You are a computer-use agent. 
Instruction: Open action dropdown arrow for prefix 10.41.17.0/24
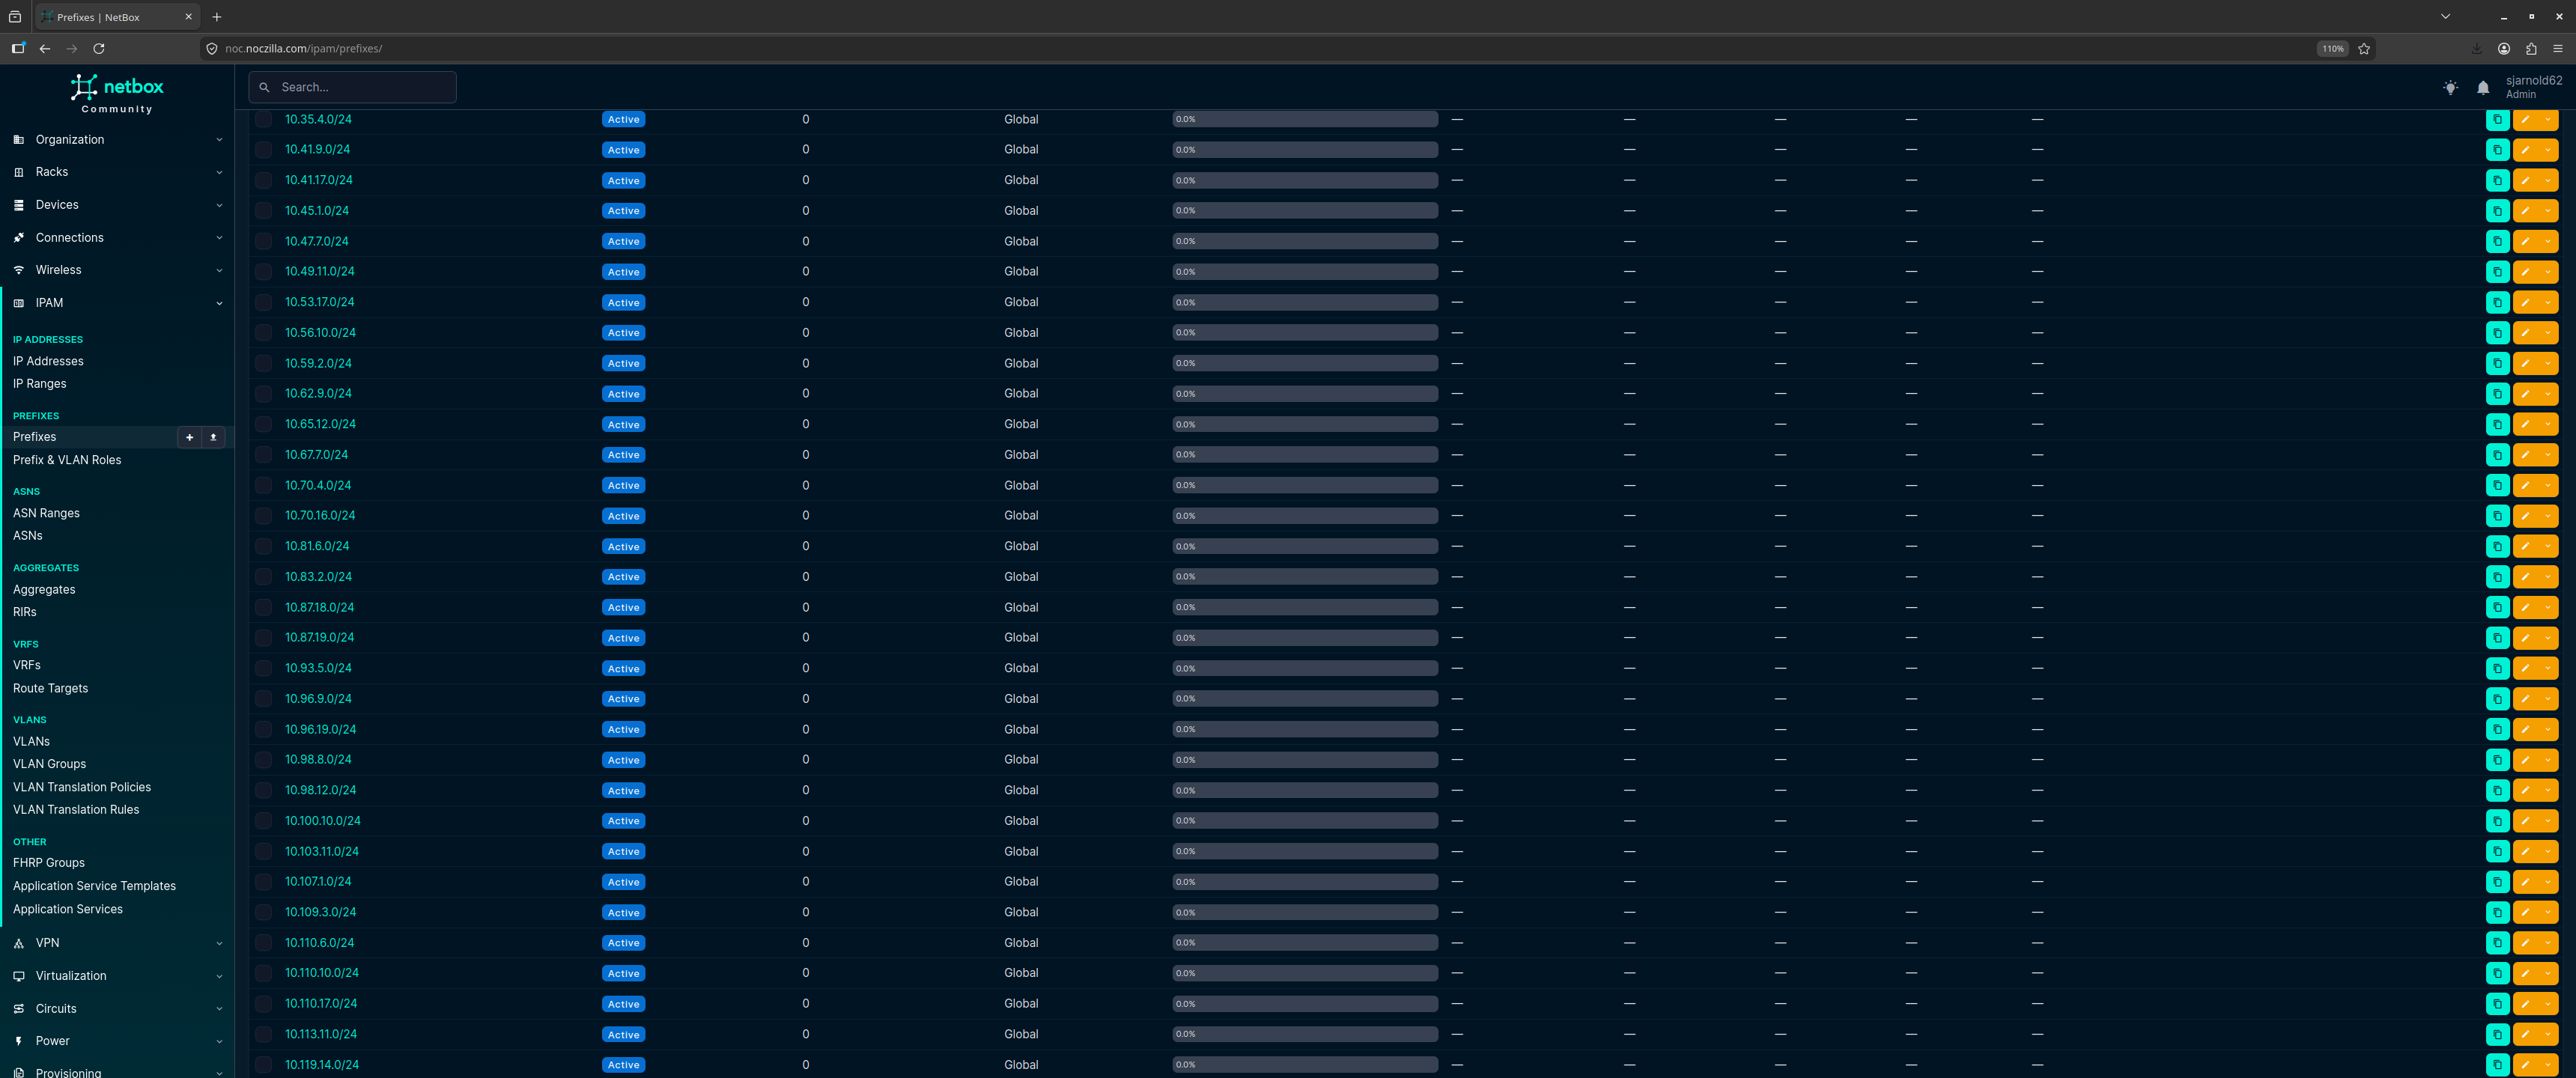coord(2547,180)
